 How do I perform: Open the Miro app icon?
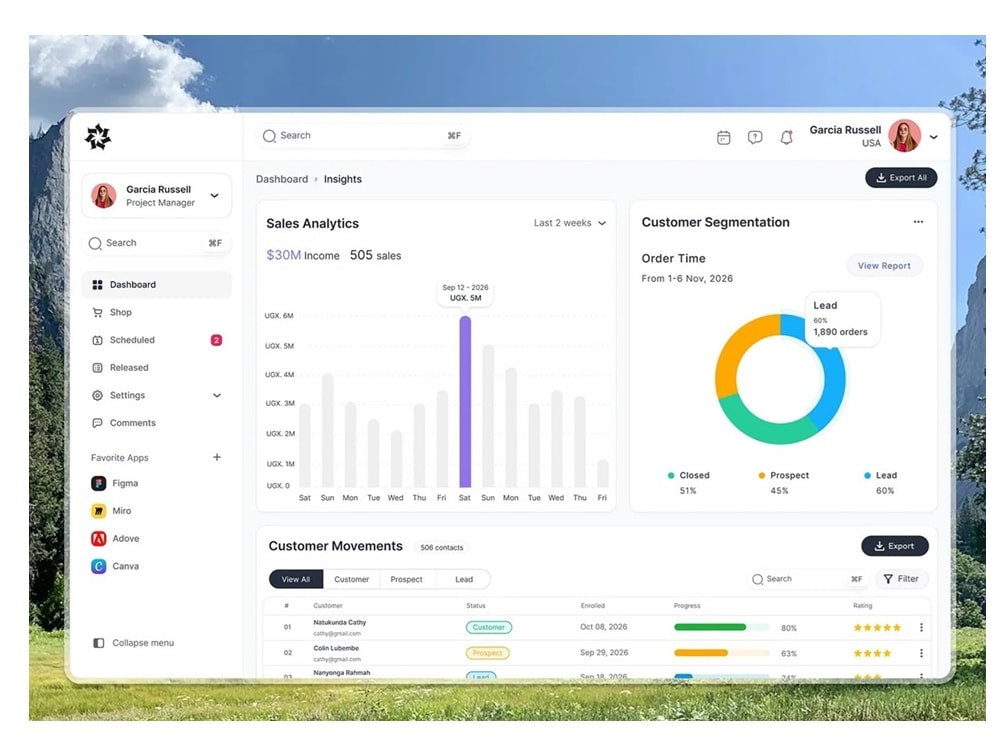99,511
